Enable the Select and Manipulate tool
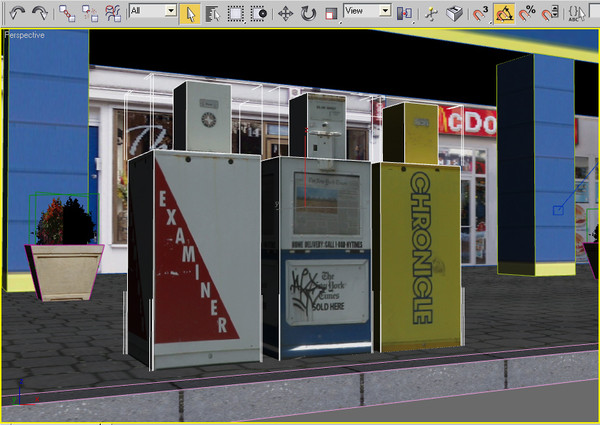The image size is (600, 425). point(431,14)
